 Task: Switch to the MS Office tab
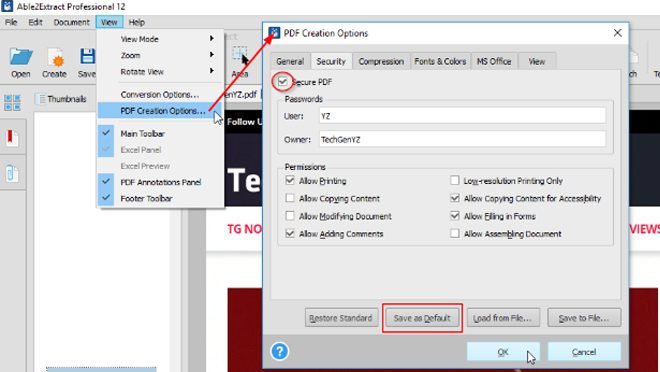[494, 61]
